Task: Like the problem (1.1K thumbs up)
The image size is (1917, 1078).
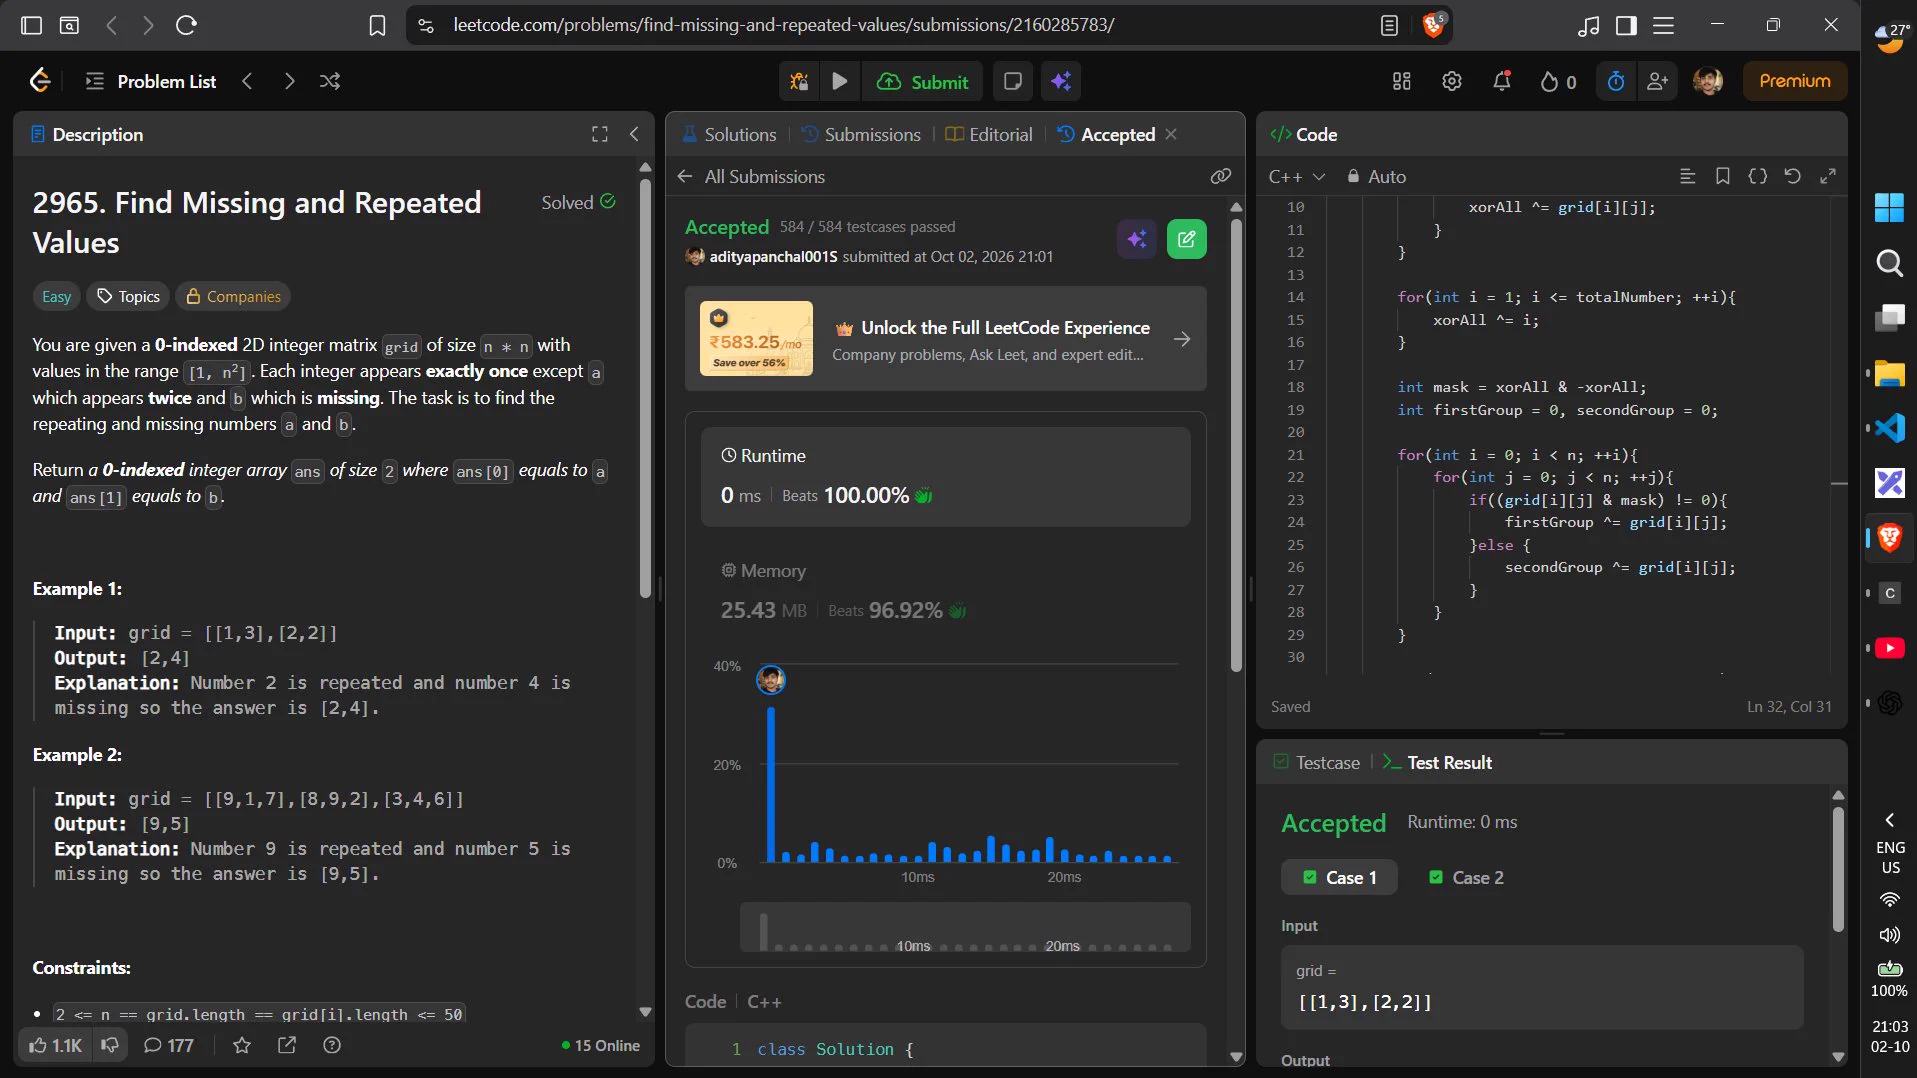Action: 55,1045
